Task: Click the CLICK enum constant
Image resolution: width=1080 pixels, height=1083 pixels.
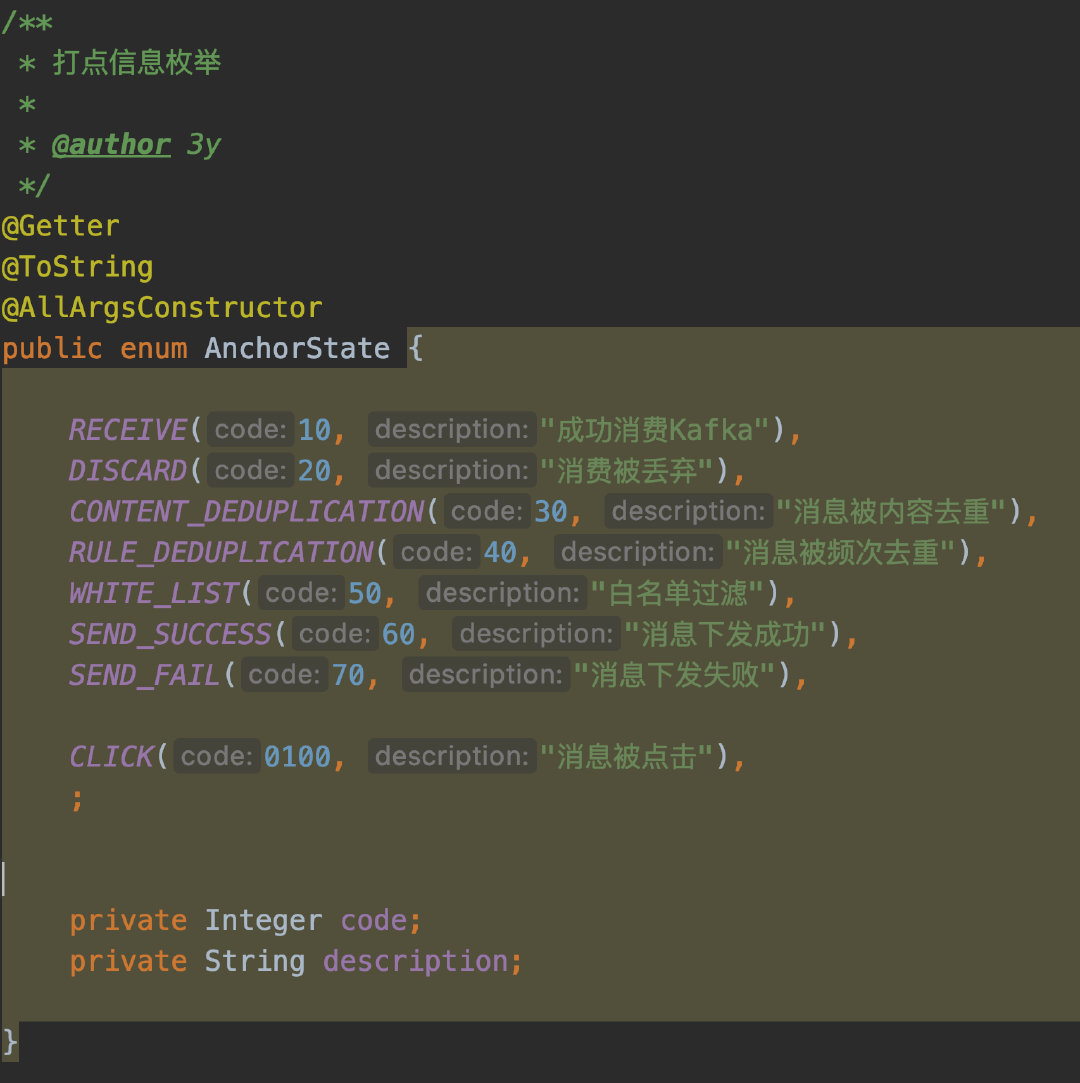Action: point(110,756)
